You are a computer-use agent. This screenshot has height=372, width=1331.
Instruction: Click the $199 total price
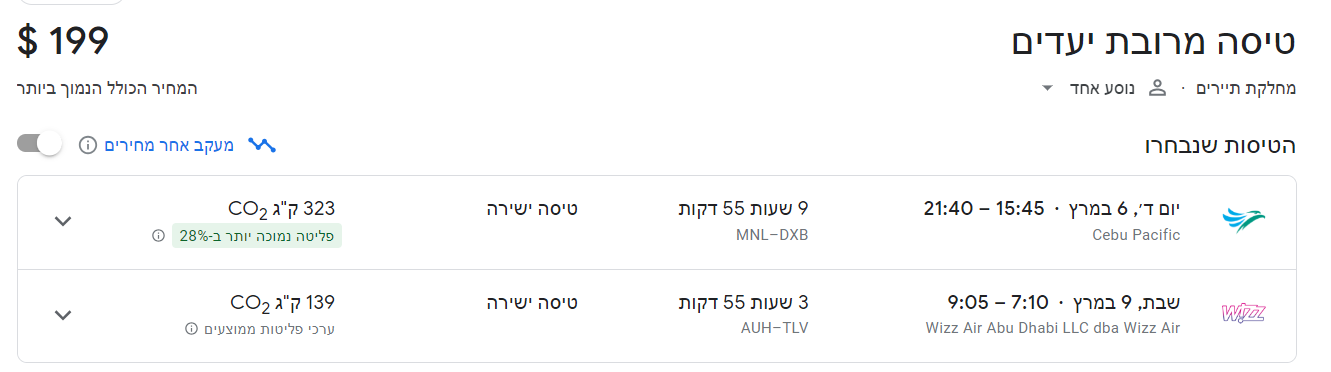[63, 41]
